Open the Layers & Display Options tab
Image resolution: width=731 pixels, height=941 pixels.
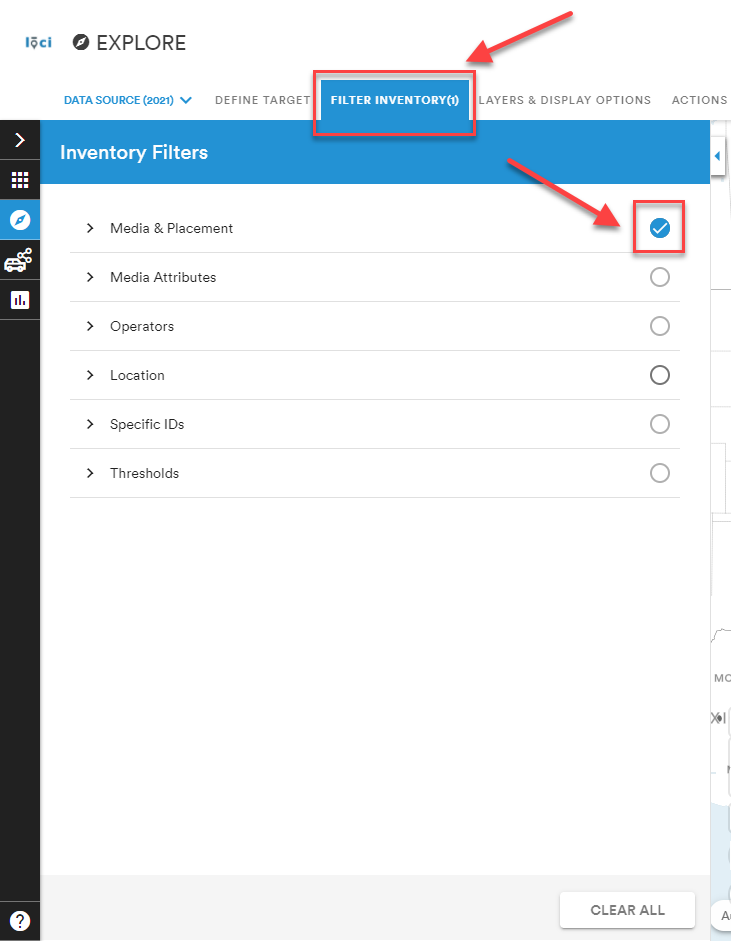pos(565,100)
